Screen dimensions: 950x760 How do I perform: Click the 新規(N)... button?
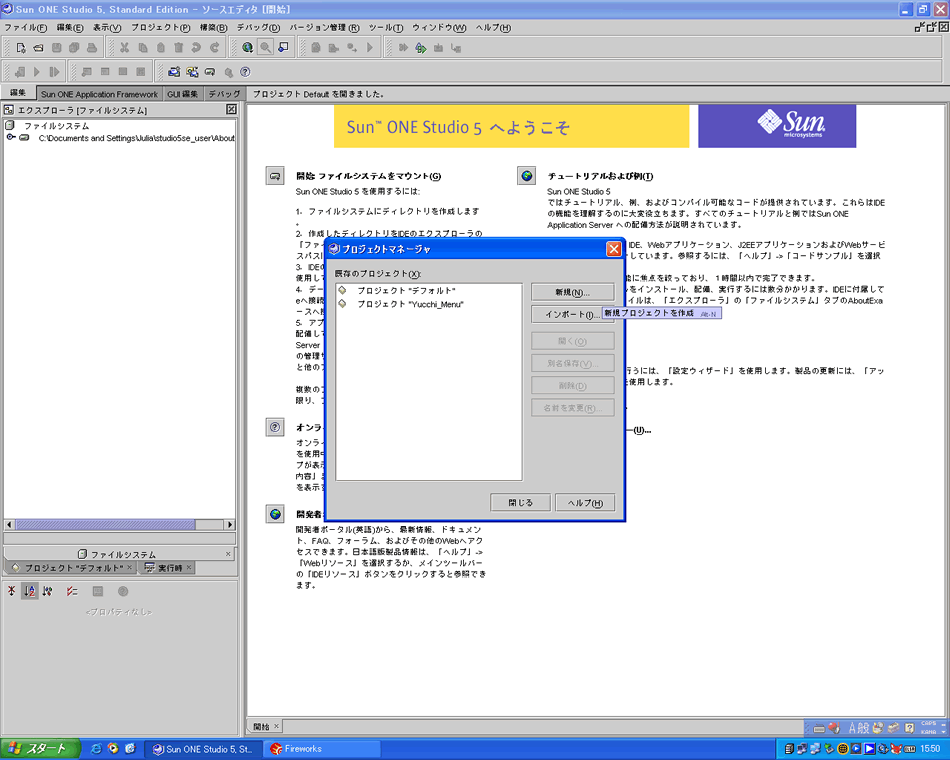point(573,291)
